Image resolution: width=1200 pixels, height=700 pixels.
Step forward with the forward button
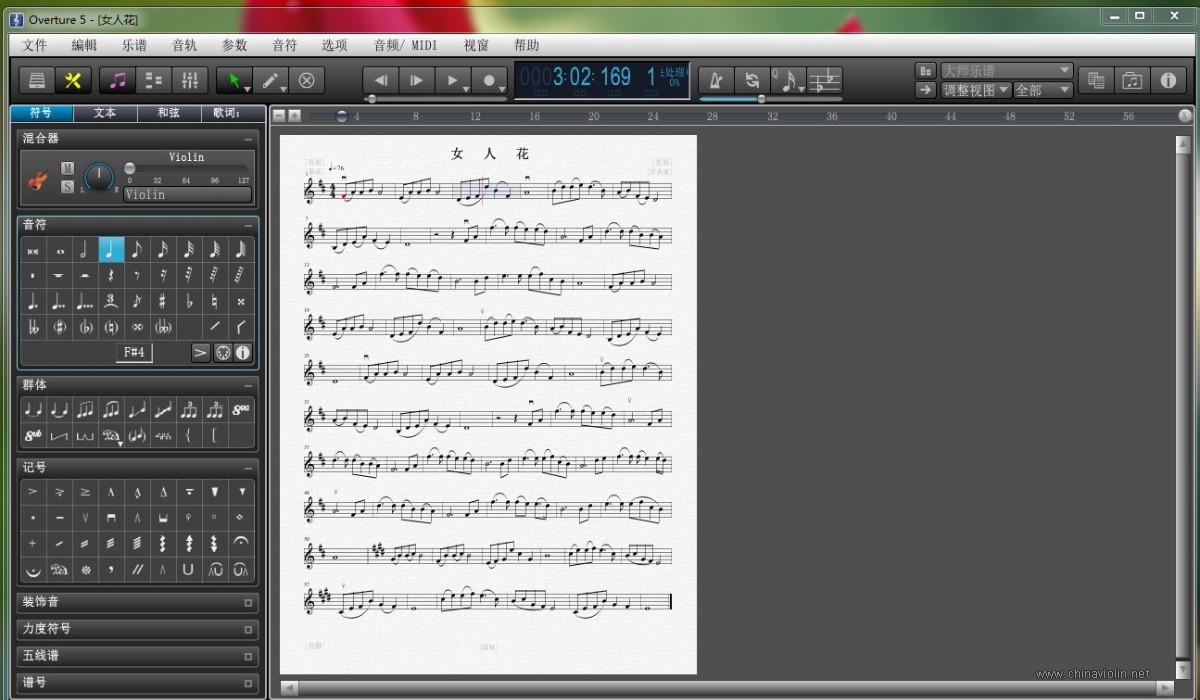click(417, 81)
